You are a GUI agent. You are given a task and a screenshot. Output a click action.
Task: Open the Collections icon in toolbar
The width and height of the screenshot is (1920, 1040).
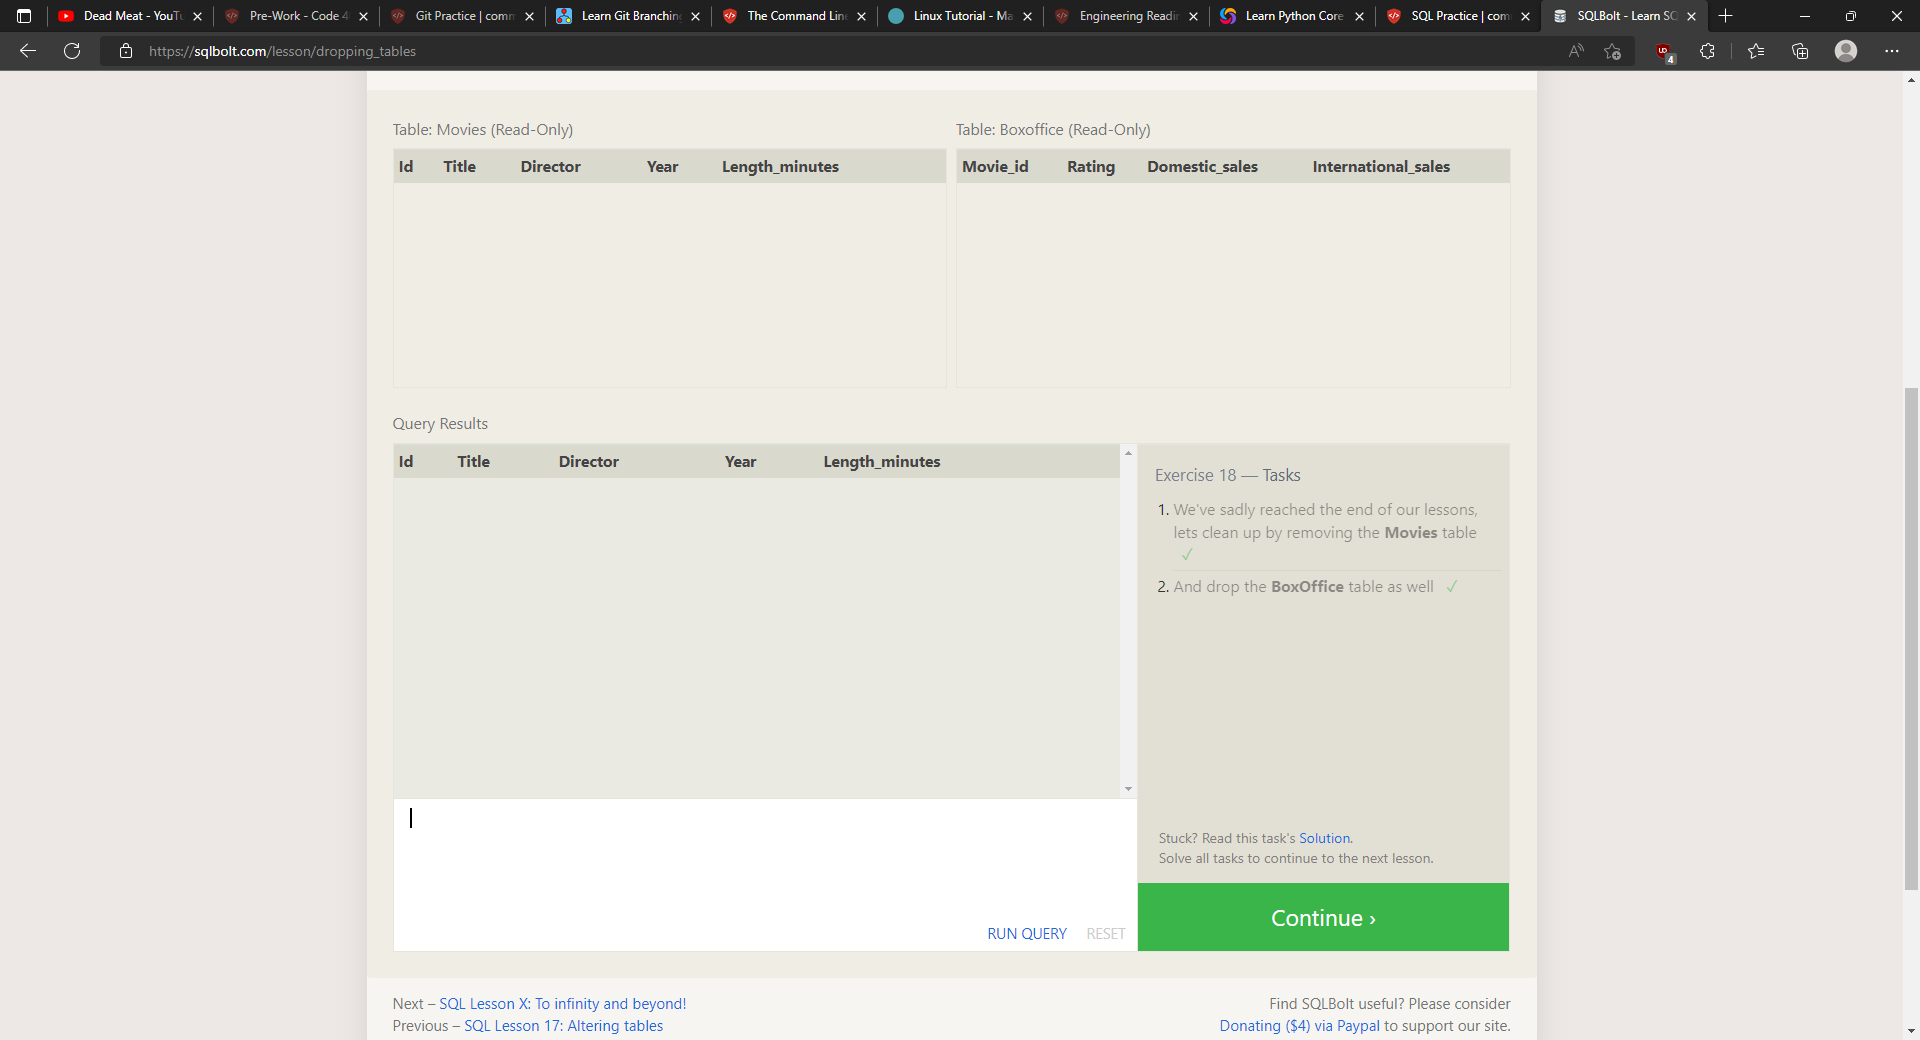point(1800,51)
